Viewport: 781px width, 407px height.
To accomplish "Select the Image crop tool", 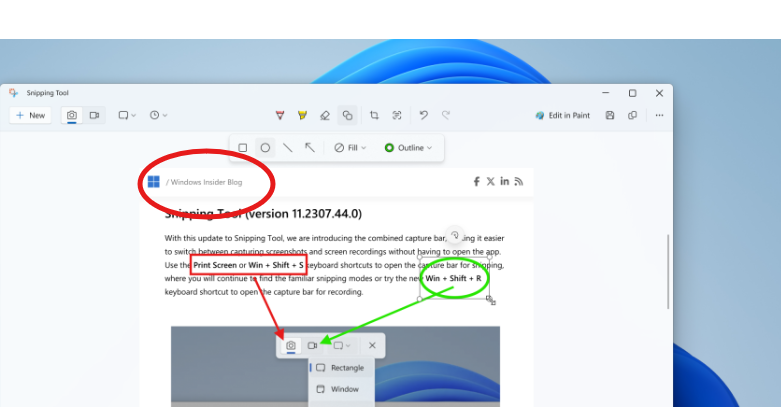I will click(374, 115).
